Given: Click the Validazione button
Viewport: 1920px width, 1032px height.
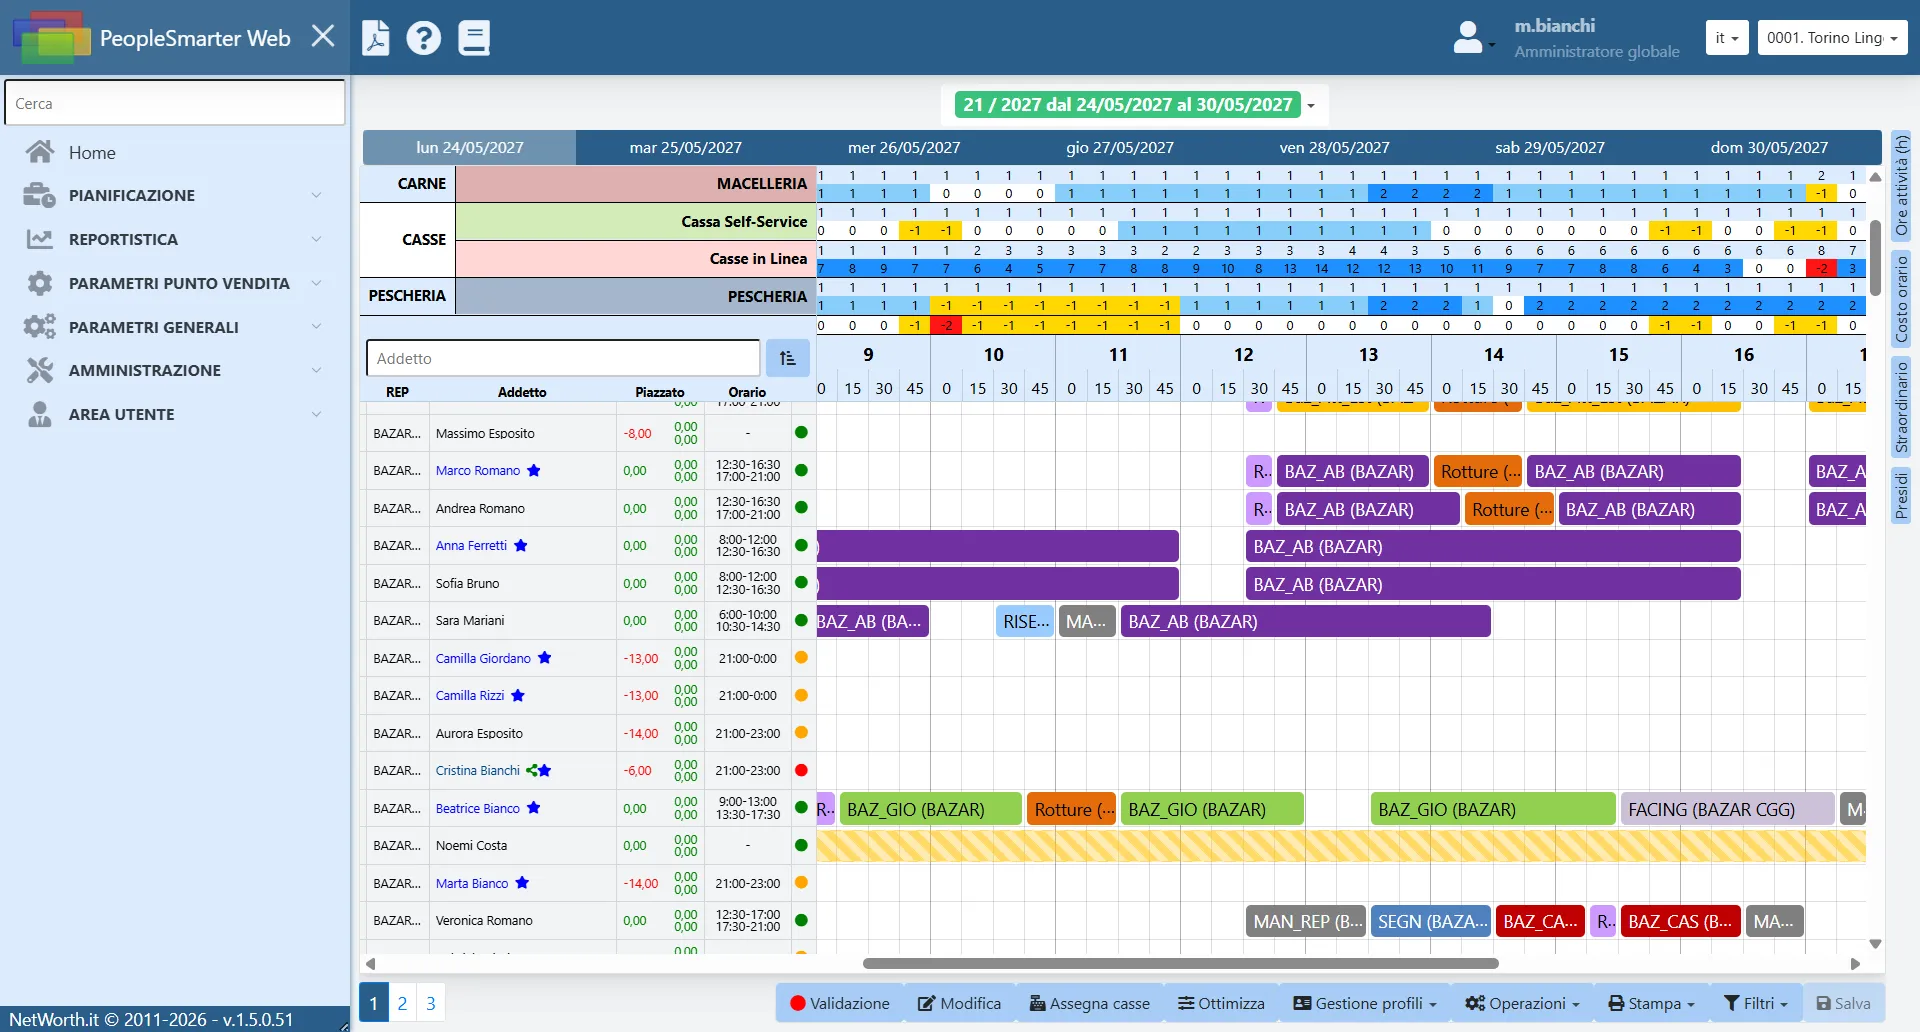Looking at the screenshot, I should pyautogui.click(x=840, y=1003).
